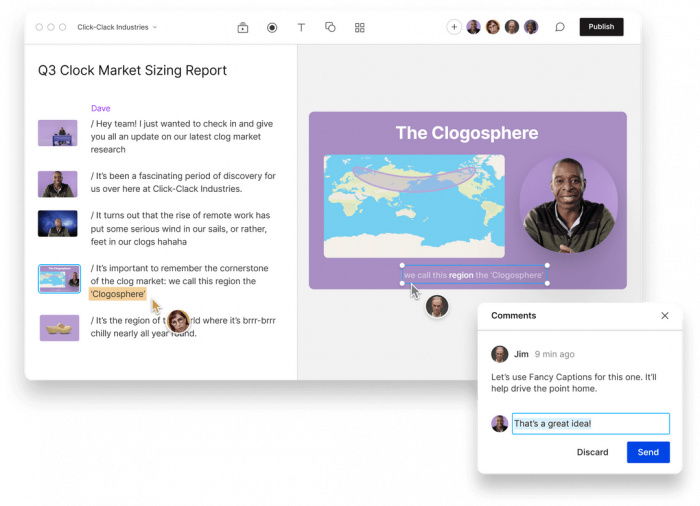Screen dimensions: 700x506
Task: Click the collaborator cursor avatar over the script text
Action: (x=178, y=321)
